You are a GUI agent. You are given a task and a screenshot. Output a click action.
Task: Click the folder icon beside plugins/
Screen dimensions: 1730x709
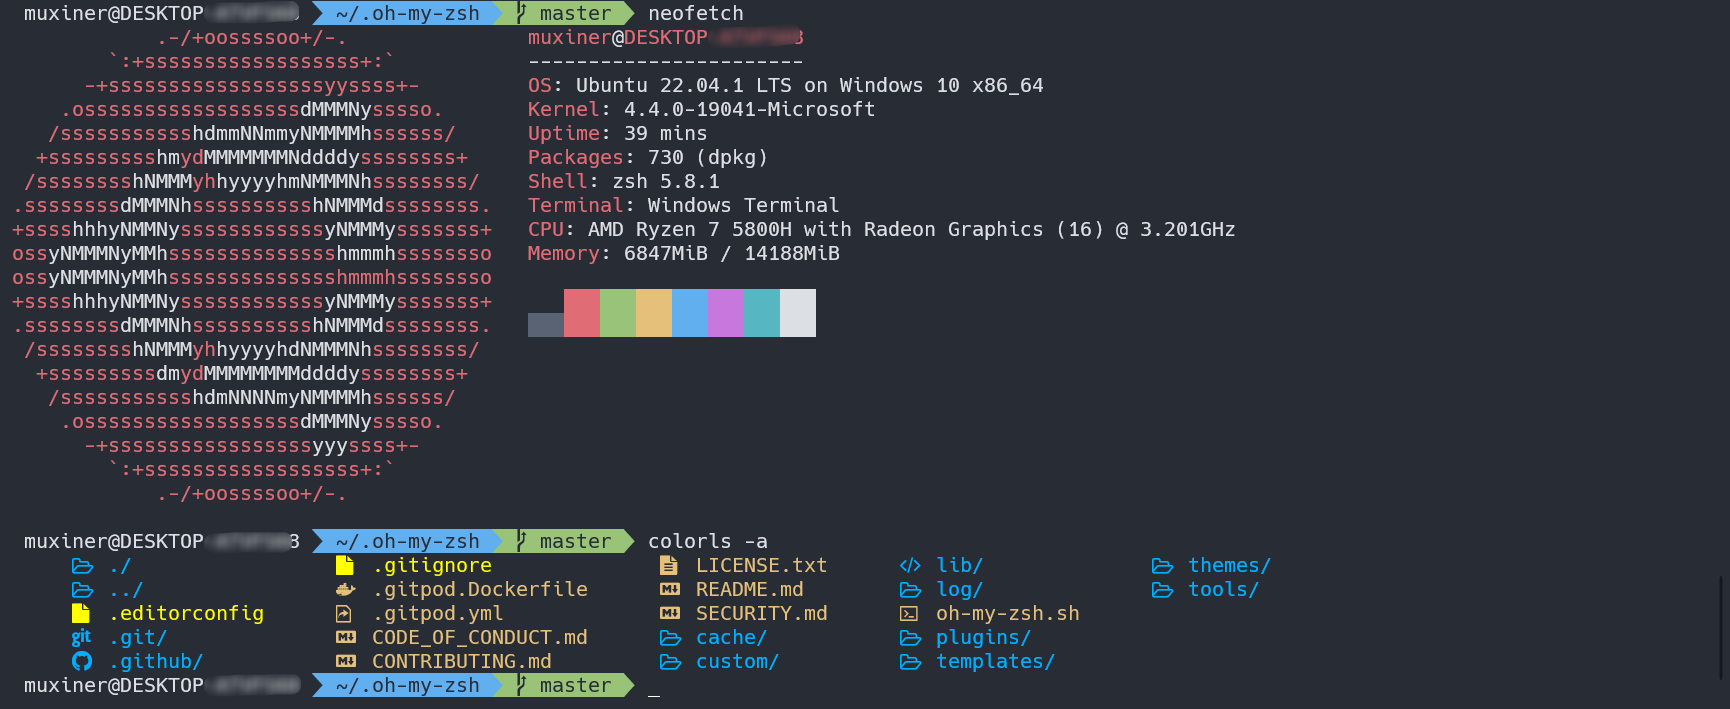pyautogui.click(x=910, y=638)
